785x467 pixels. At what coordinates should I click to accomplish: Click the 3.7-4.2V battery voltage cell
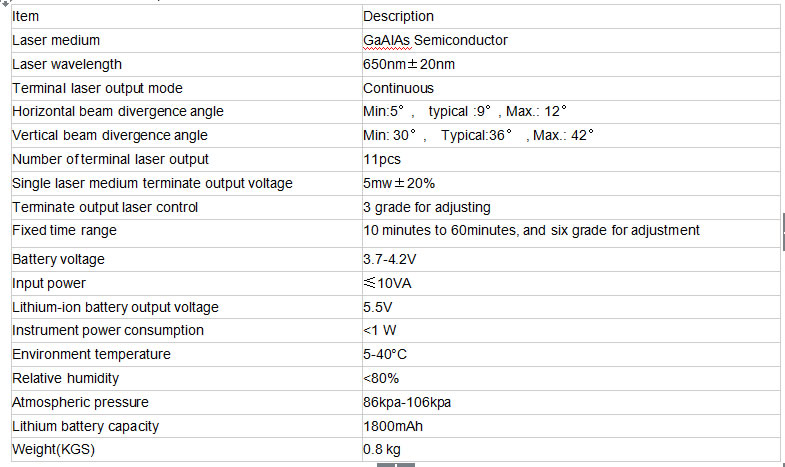tap(571, 260)
